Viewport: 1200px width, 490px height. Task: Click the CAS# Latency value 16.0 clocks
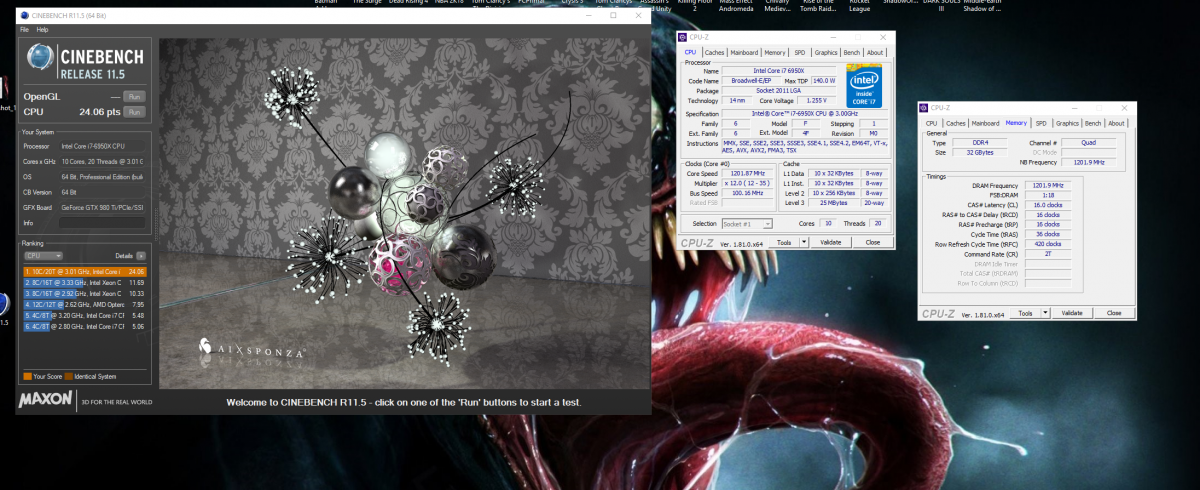(1047, 204)
